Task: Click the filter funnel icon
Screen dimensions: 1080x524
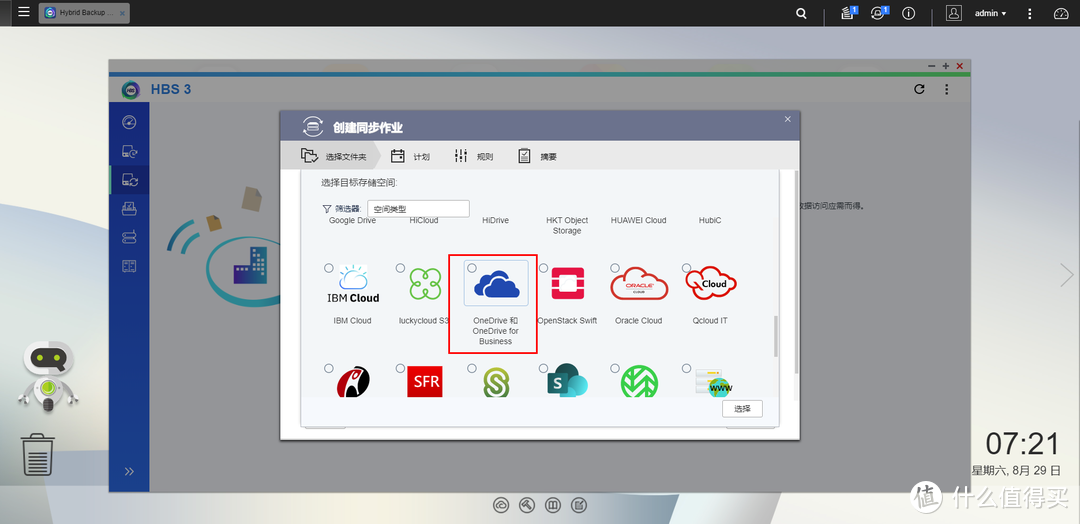Action: [326, 209]
